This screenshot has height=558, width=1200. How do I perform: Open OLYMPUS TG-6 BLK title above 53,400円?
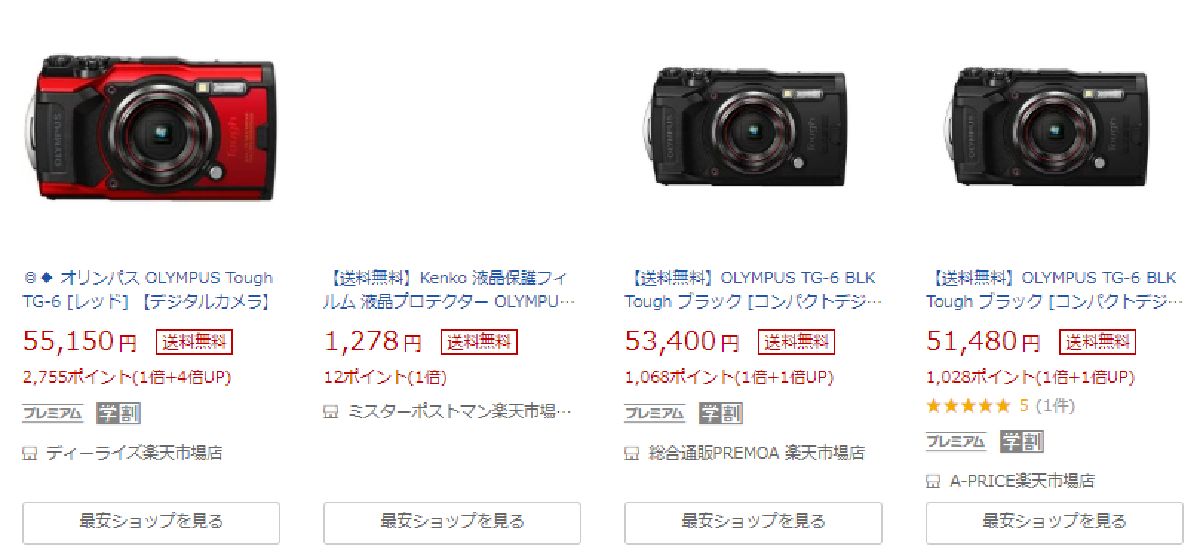pyautogui.click(x=752, y=289)
